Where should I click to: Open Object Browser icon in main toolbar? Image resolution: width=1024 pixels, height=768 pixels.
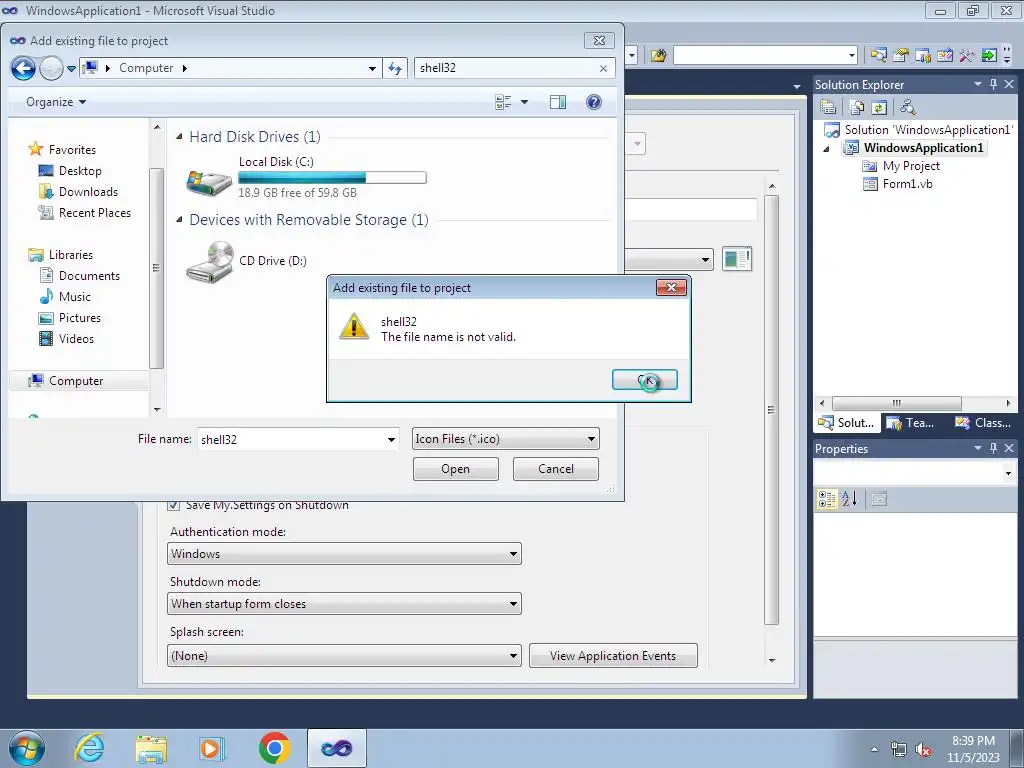point(945,56)
